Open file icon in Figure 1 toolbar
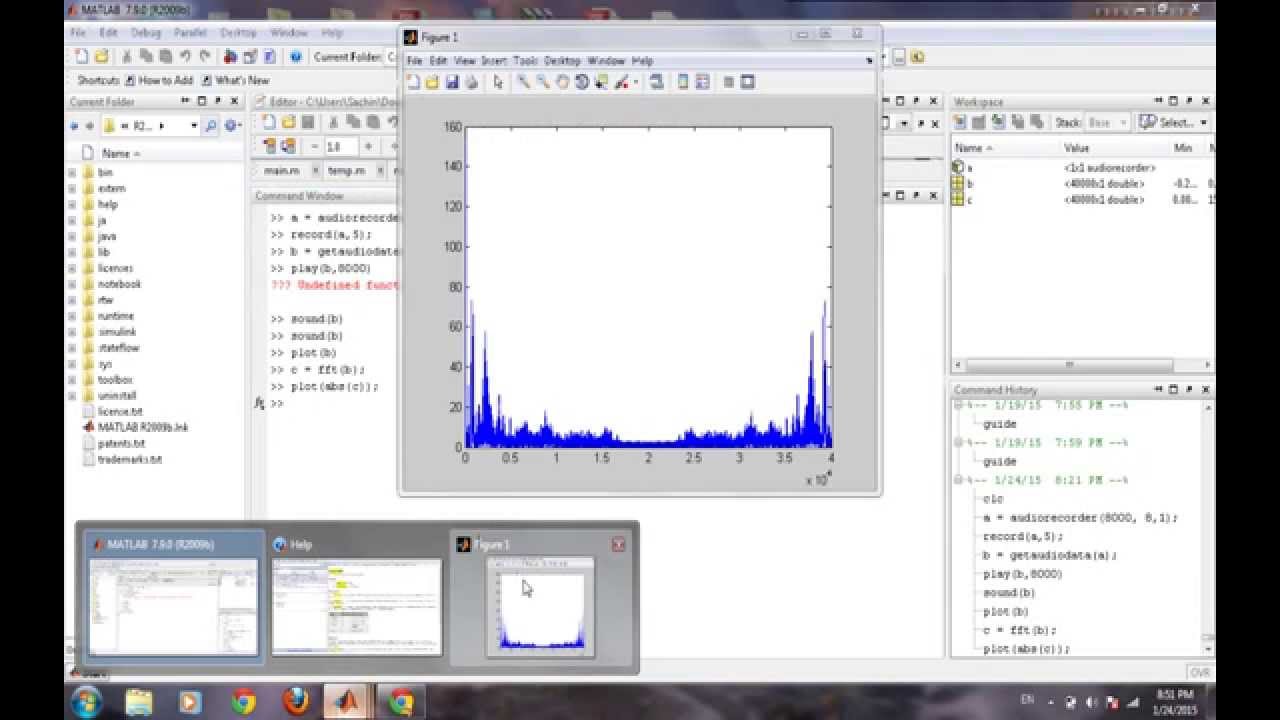The height and width of the screenshot is (720, 1280). coord(432,82)
